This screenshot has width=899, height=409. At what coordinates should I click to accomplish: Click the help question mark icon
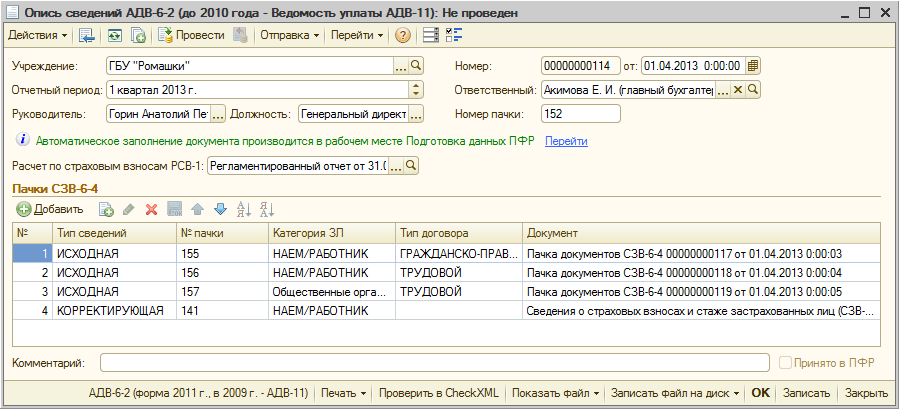tap(403, 36)
